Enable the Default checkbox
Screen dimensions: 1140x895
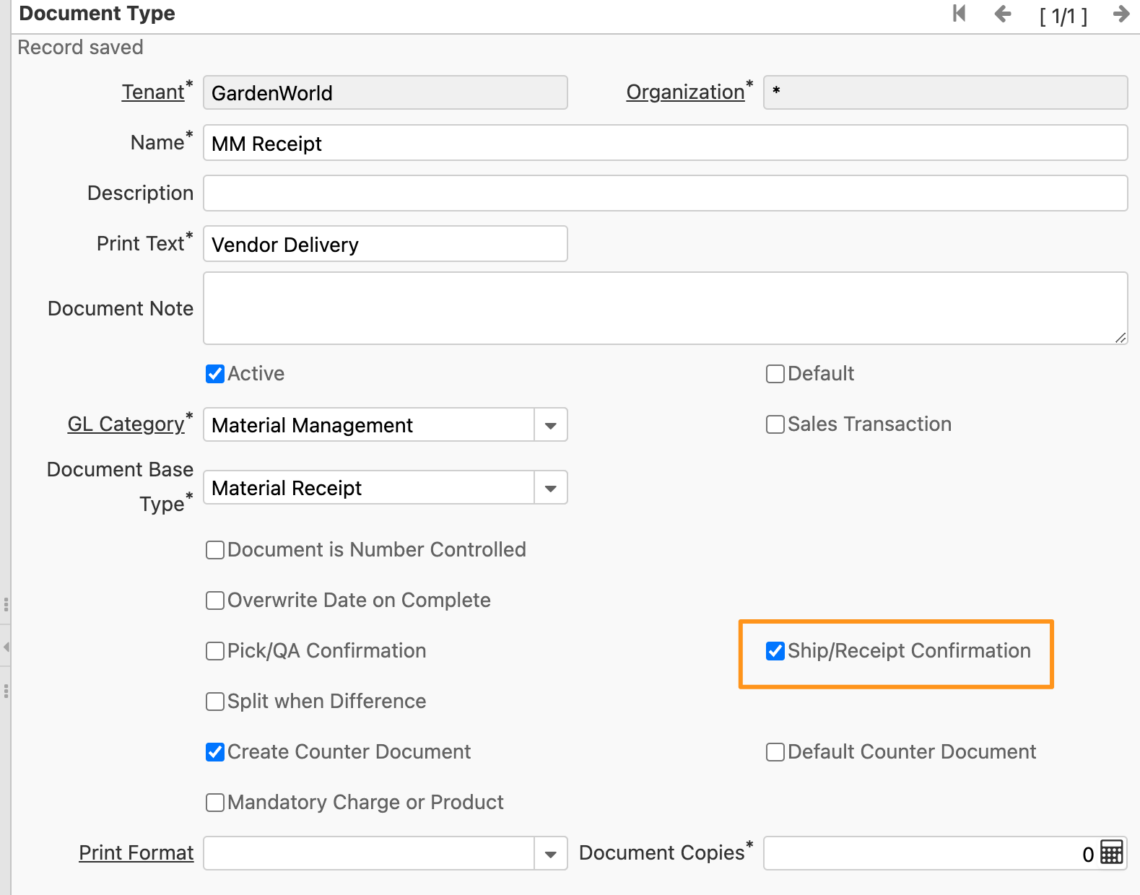775,373
